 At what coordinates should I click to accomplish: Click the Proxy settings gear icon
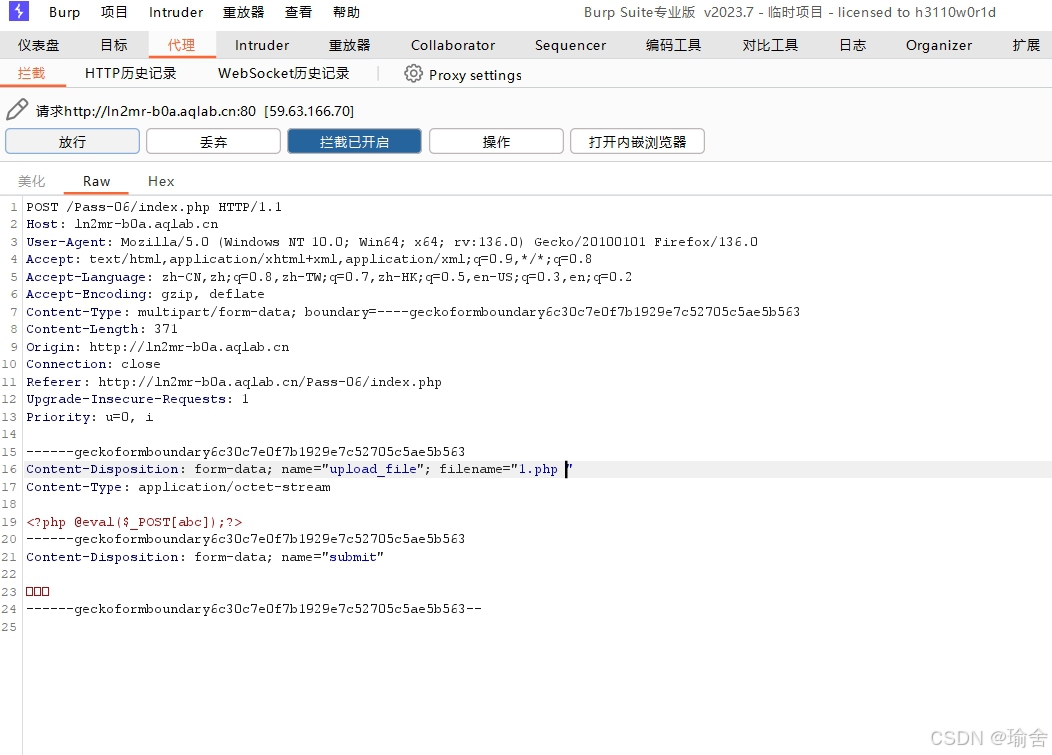(413, 74)
